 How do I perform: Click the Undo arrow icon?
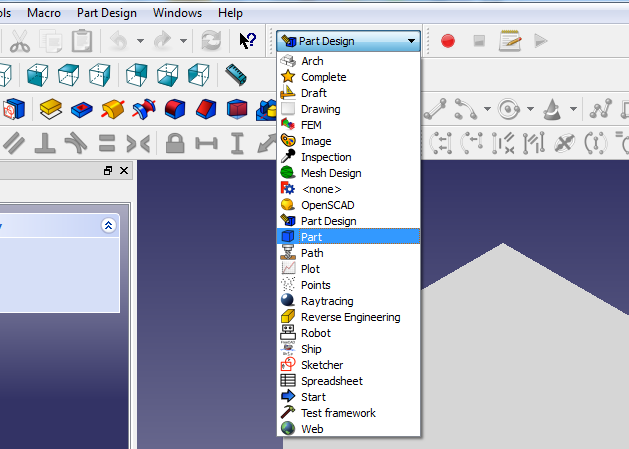(x=119, y=41)
